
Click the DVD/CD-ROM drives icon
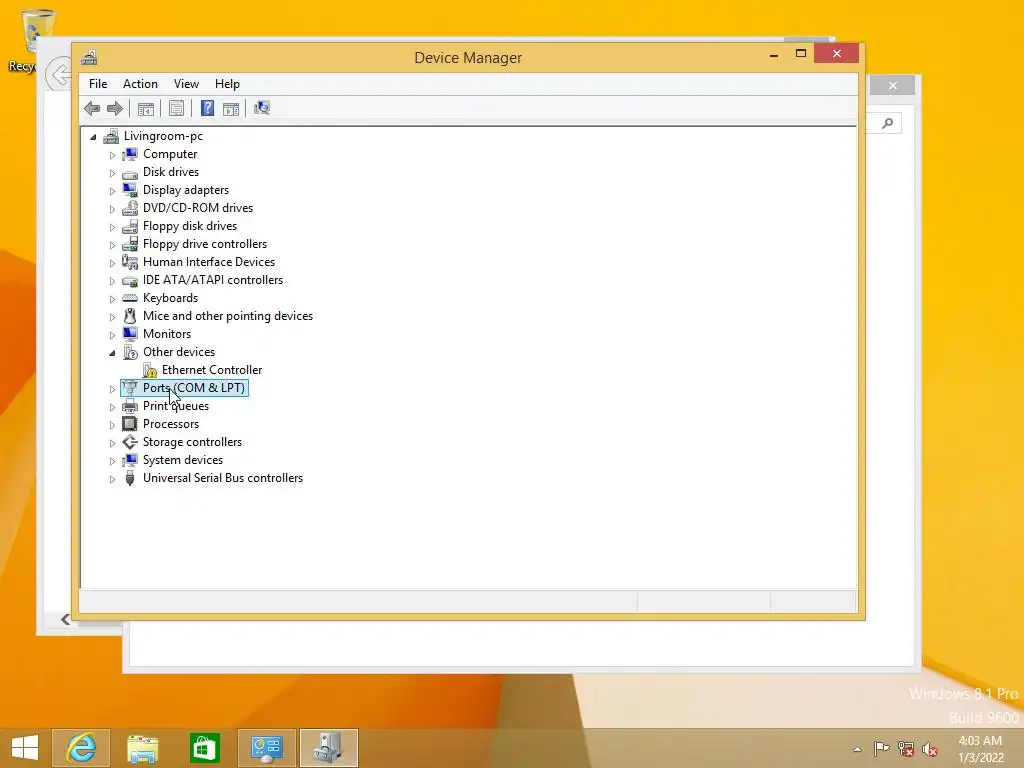point(130,208)
